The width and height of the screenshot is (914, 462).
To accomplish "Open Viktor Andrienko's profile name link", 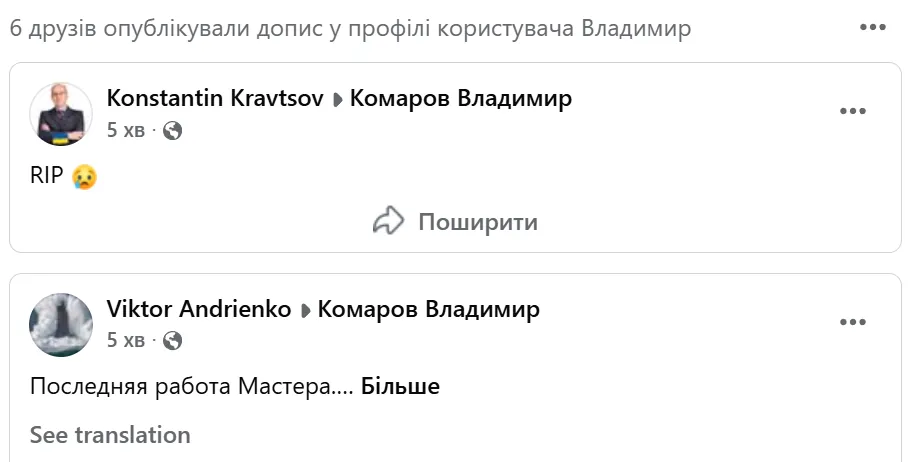I will click(x=199, y=309).
